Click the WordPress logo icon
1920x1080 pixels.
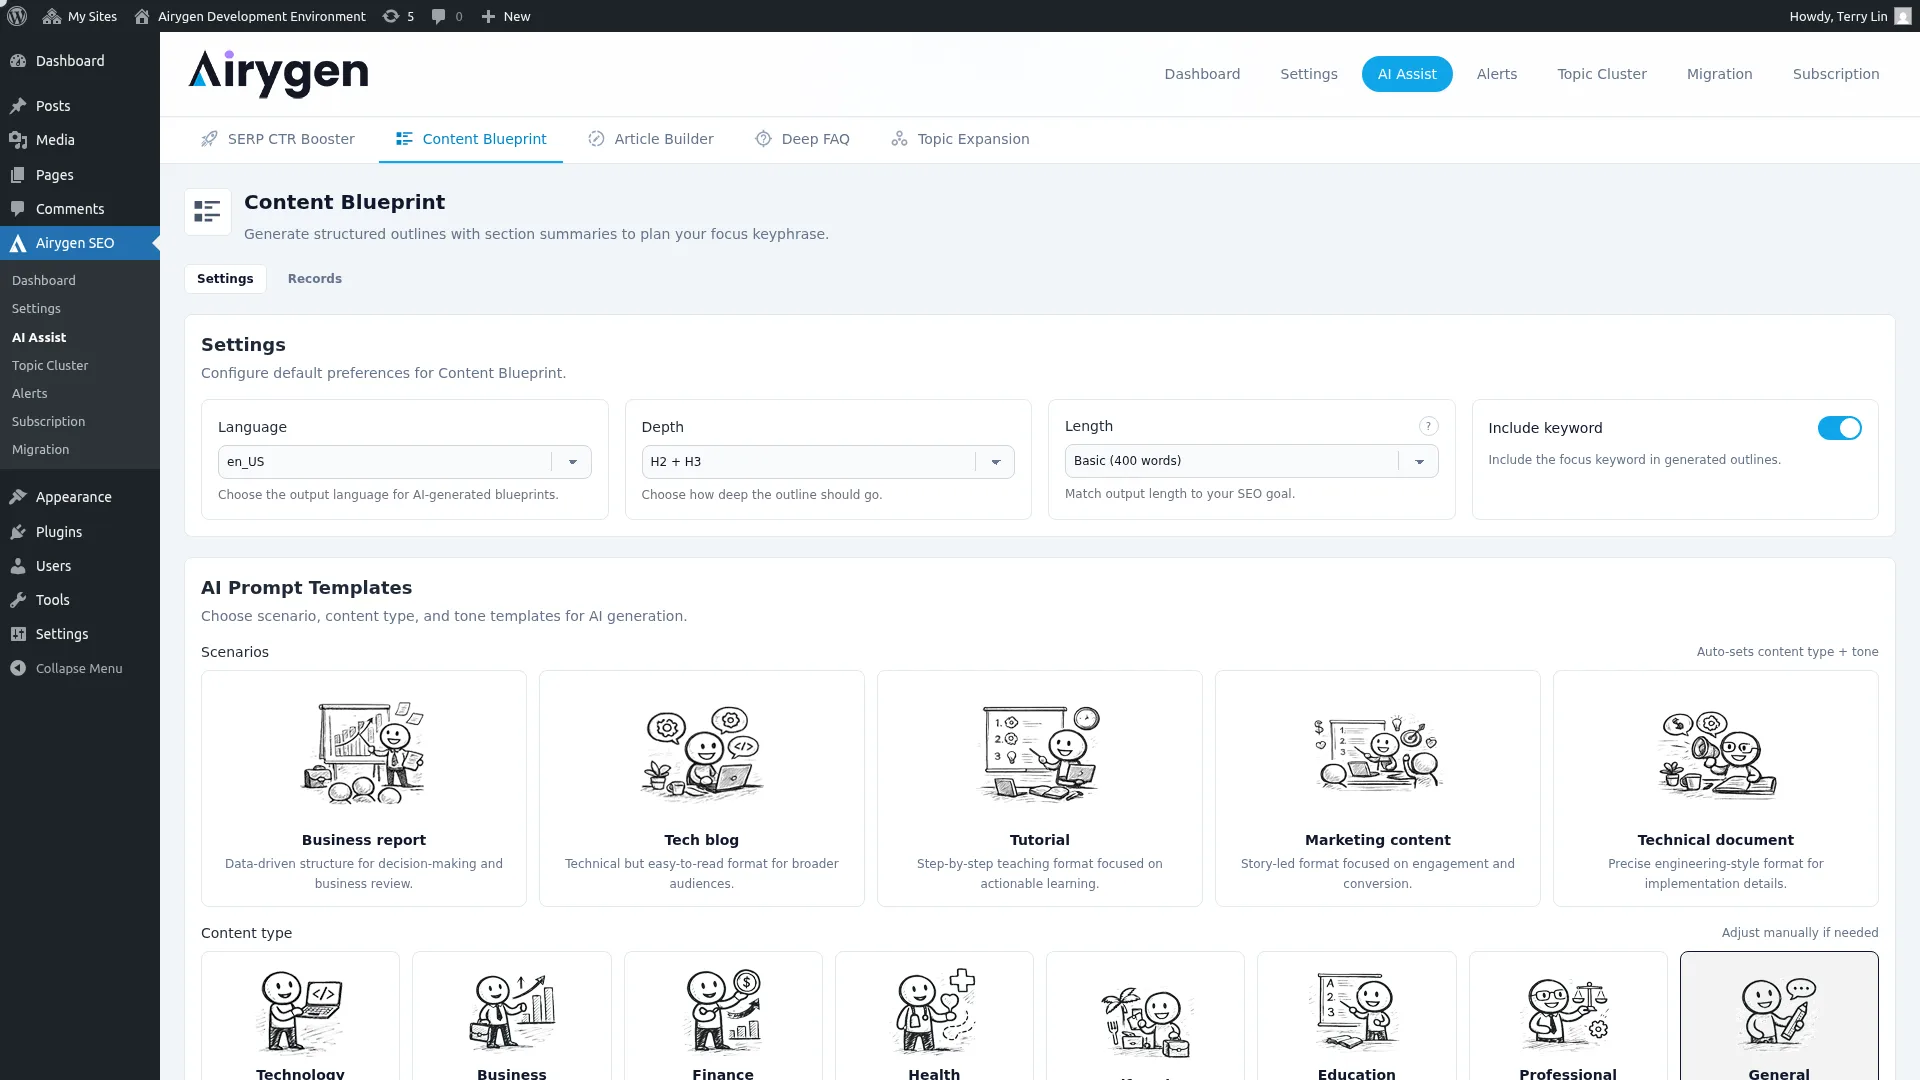coord(17,16)
